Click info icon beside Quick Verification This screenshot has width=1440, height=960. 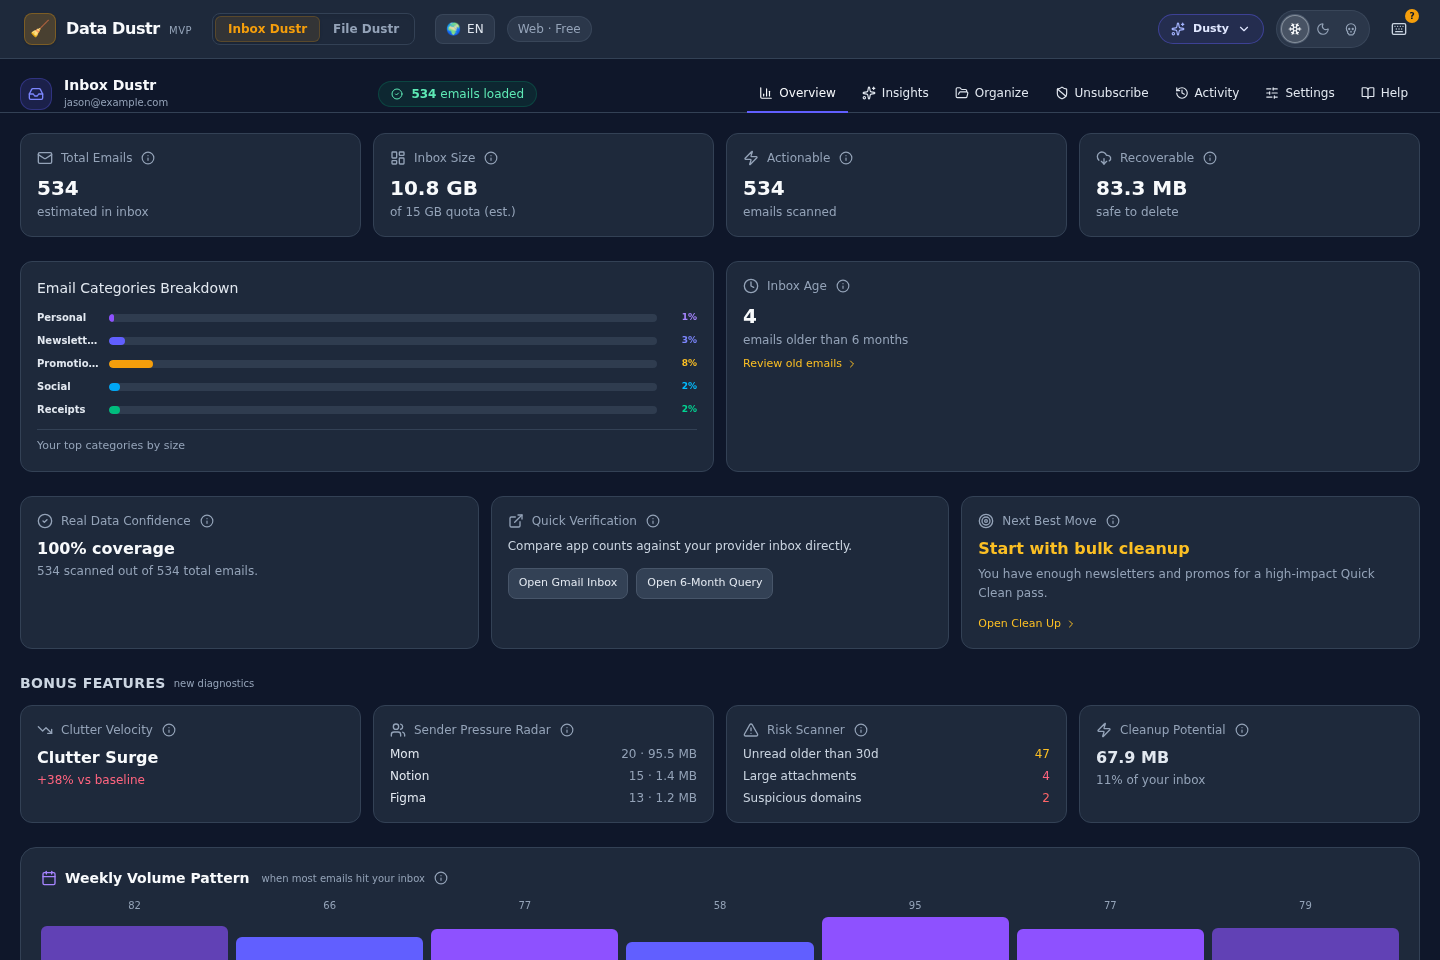pos(653,521)
